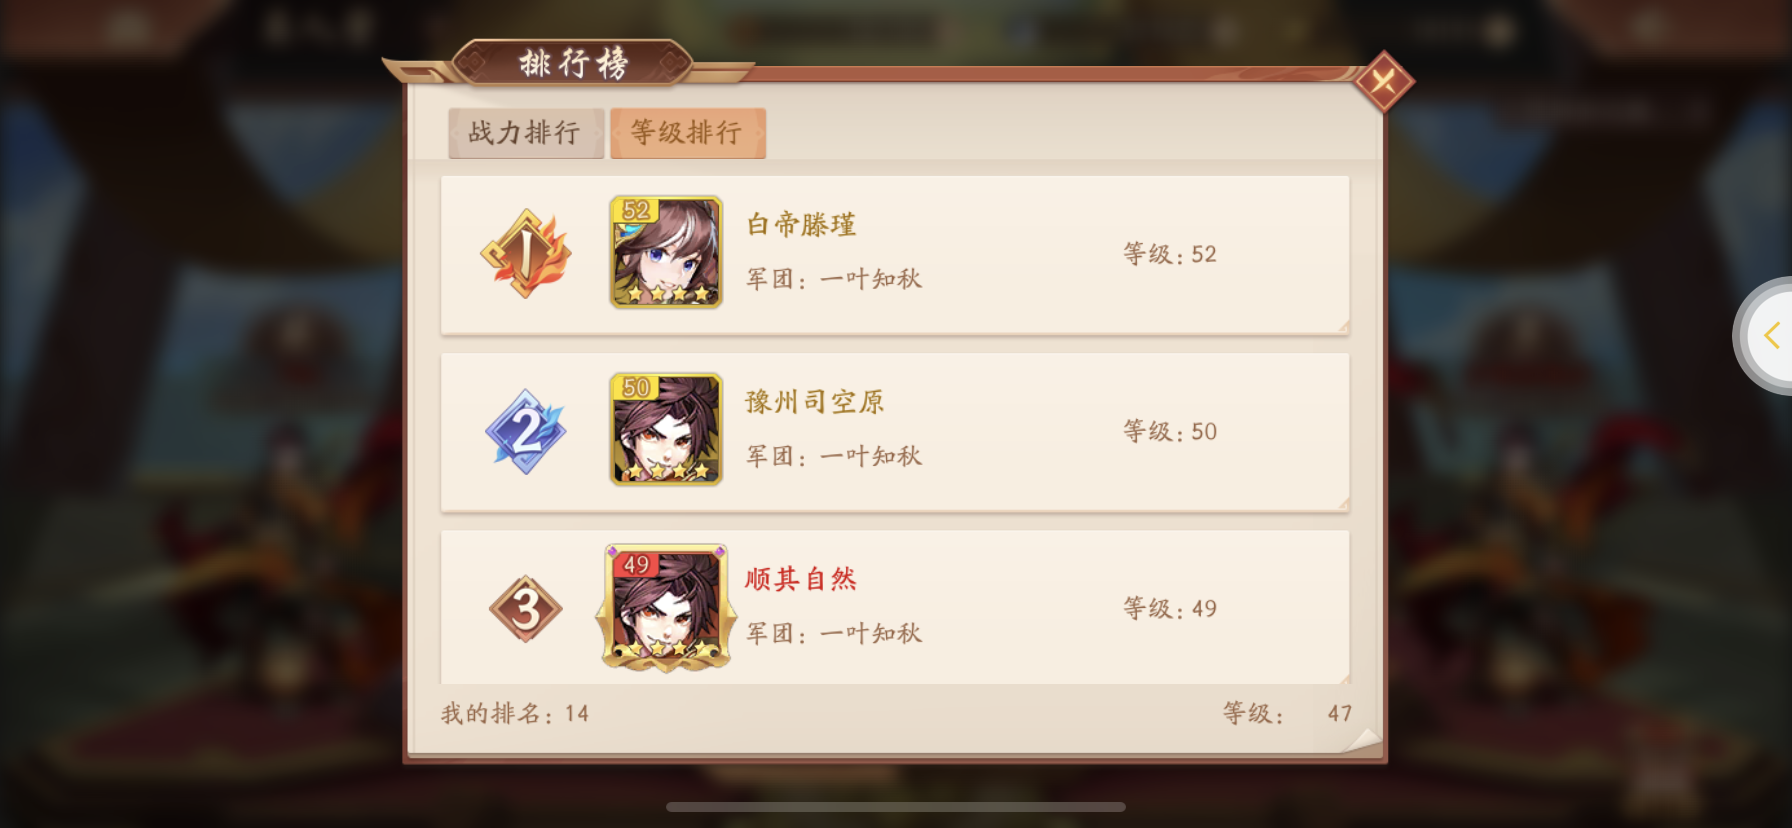Click 等级：49 in the third row
Viewport: 1792px width, 828px height.
click(1170, 608)
